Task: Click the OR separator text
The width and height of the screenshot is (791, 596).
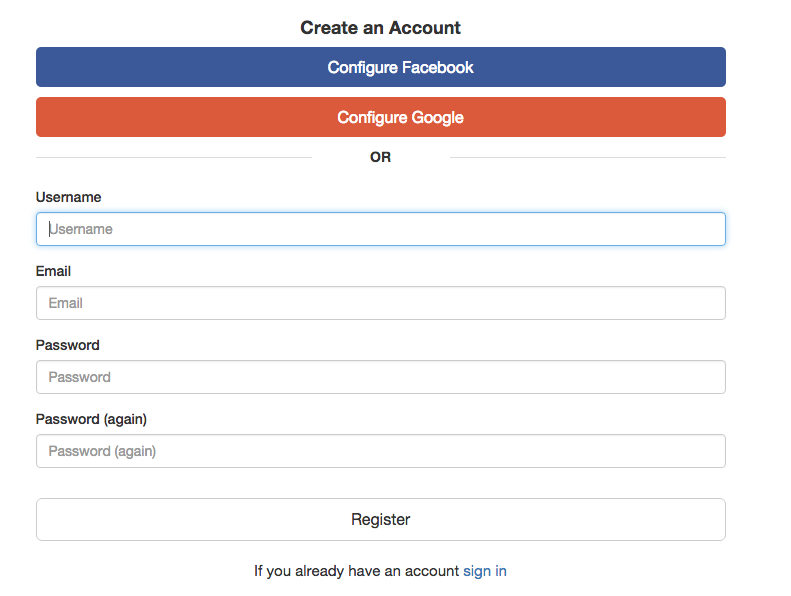Action: pyautogui.click(x=380, y=157)
